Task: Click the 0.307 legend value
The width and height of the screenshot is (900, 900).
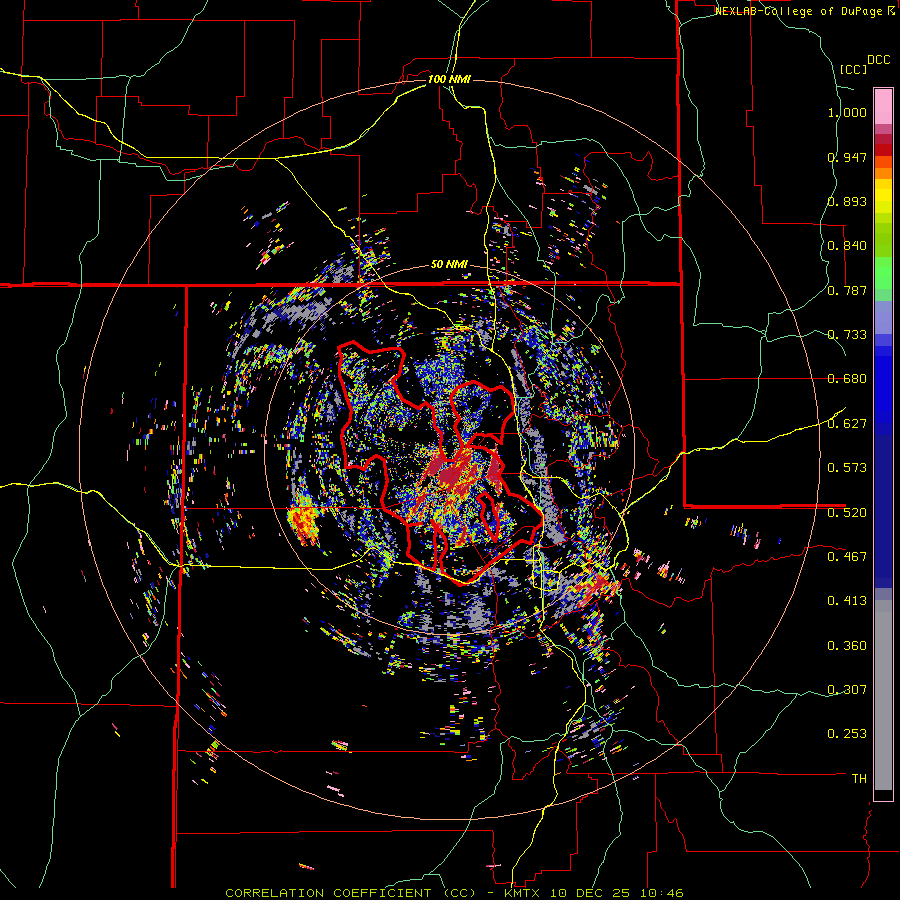Action: pos(847,690)
